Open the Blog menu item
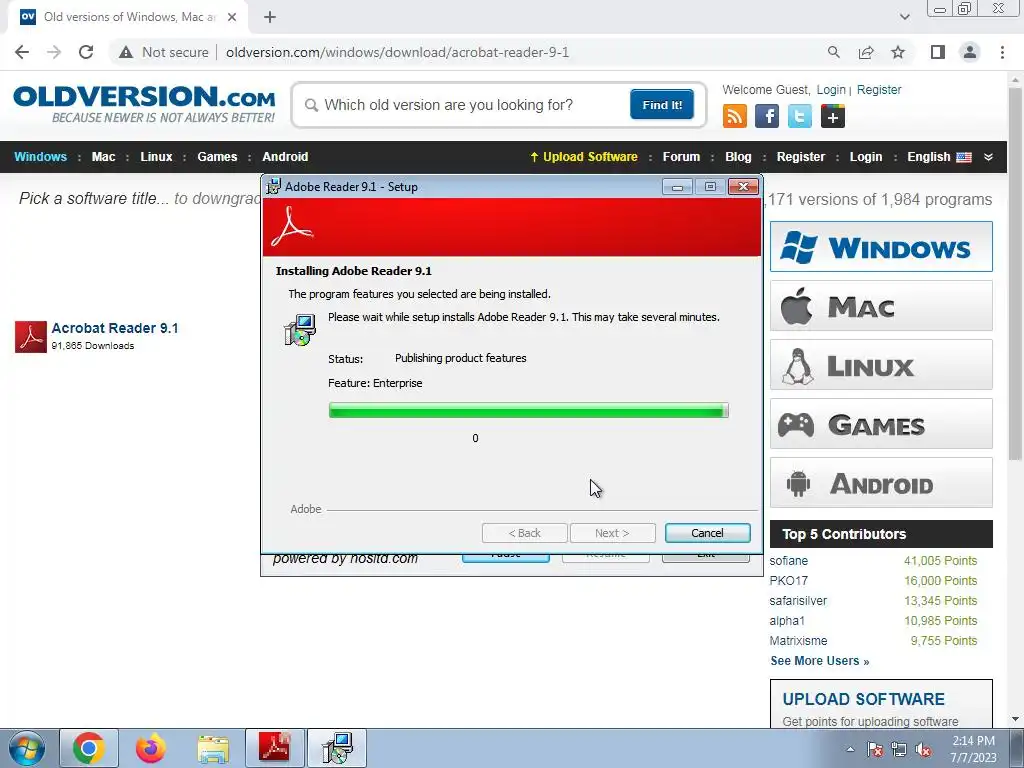This screenshot has height=768, width=1024. (x=738, y=157)
